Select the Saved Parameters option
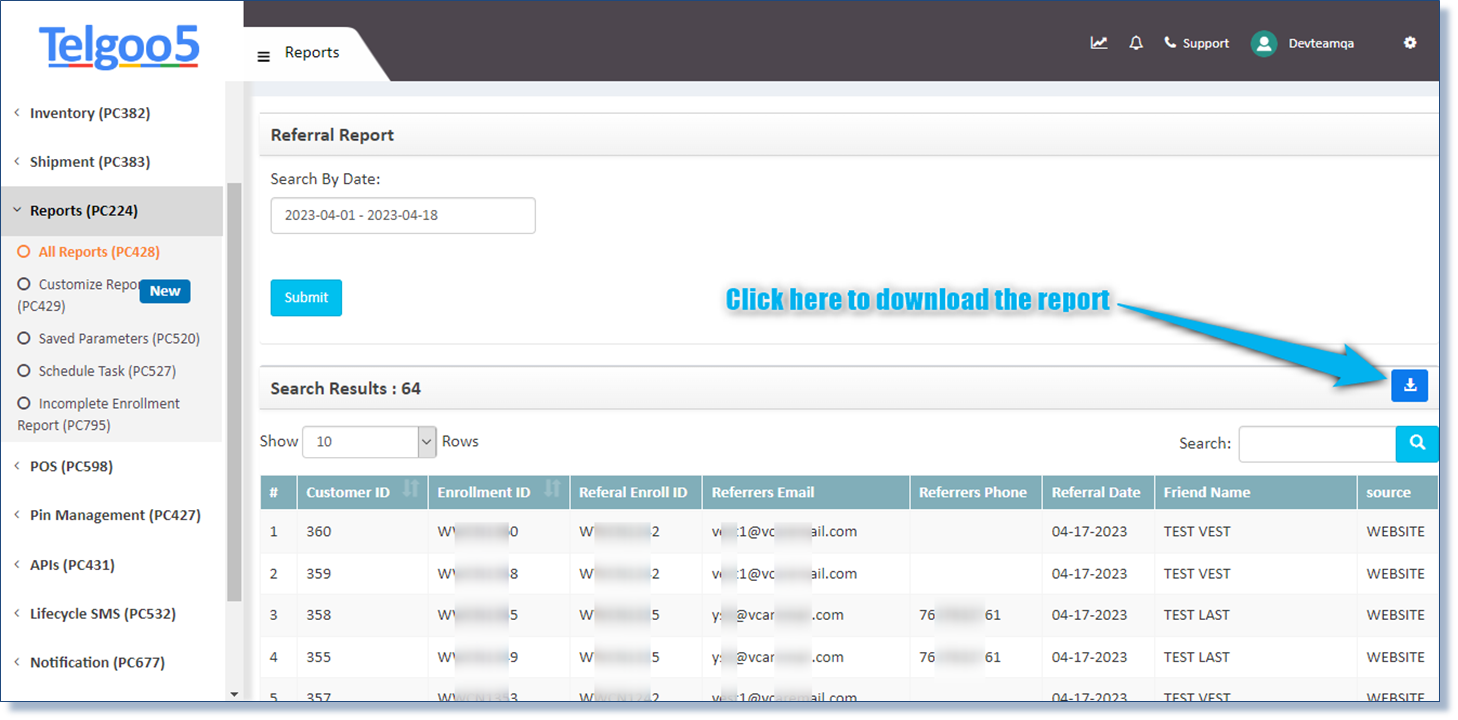Viewport: 1458px width, 720px height. (x=118, y=338)
